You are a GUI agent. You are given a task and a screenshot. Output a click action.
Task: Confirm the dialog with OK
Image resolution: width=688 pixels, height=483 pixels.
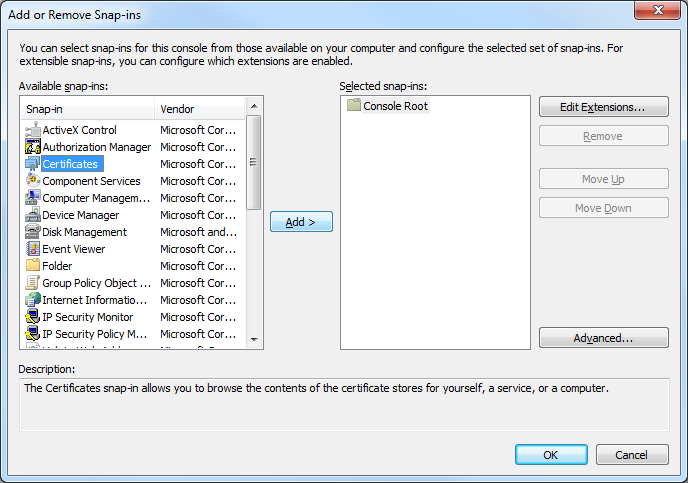tap(551, 455)
